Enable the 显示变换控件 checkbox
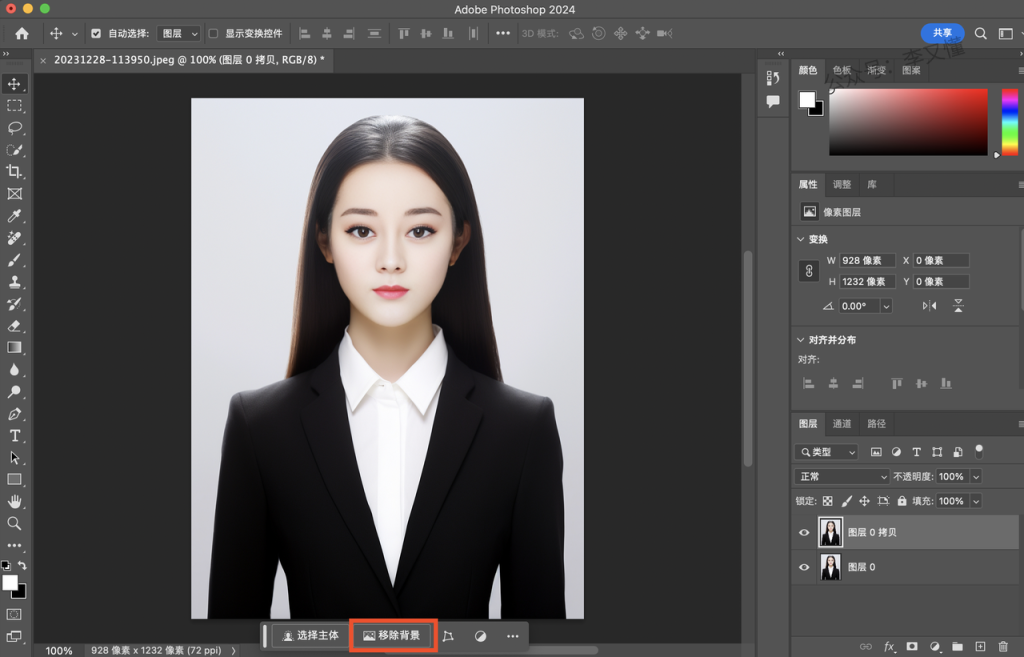This screenshot has width=1024, height=657. 213,33
